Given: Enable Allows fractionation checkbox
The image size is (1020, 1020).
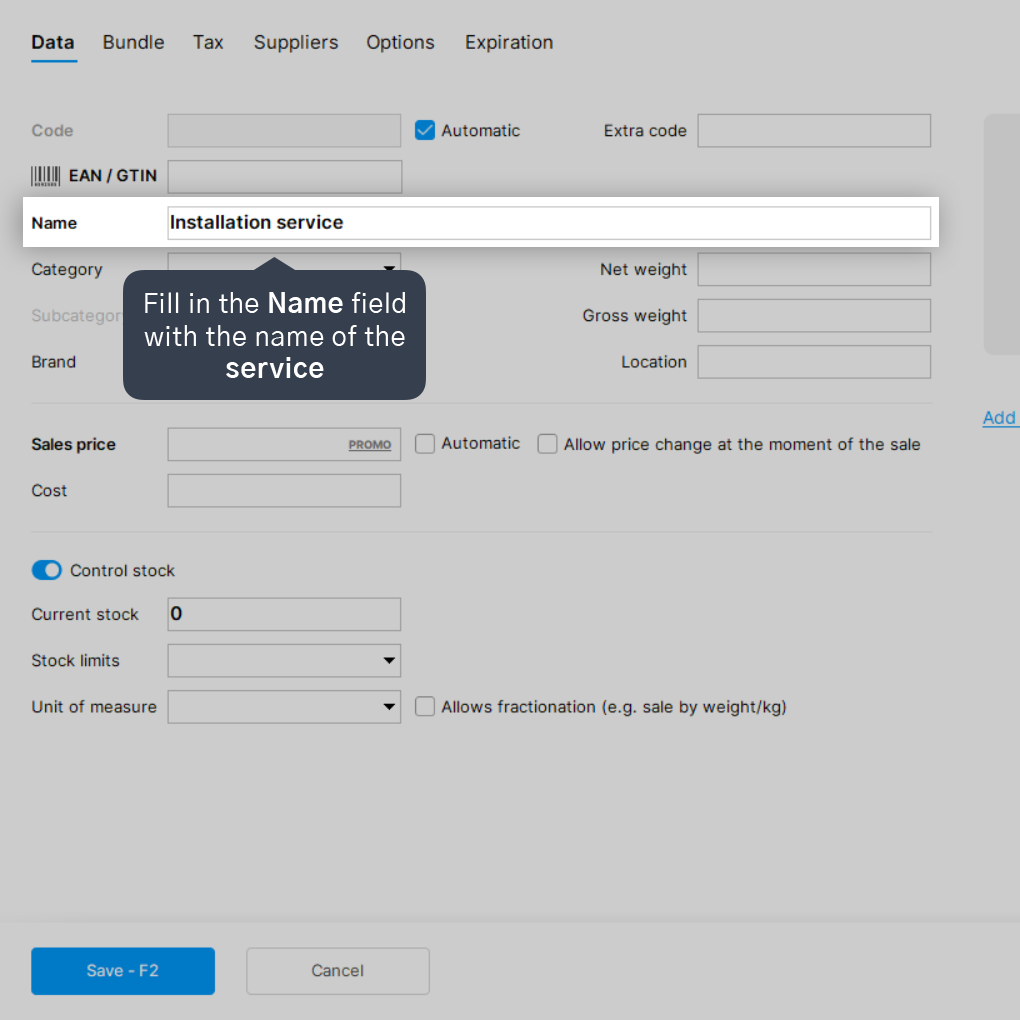Looking at the screenshot, I should 425,706.
